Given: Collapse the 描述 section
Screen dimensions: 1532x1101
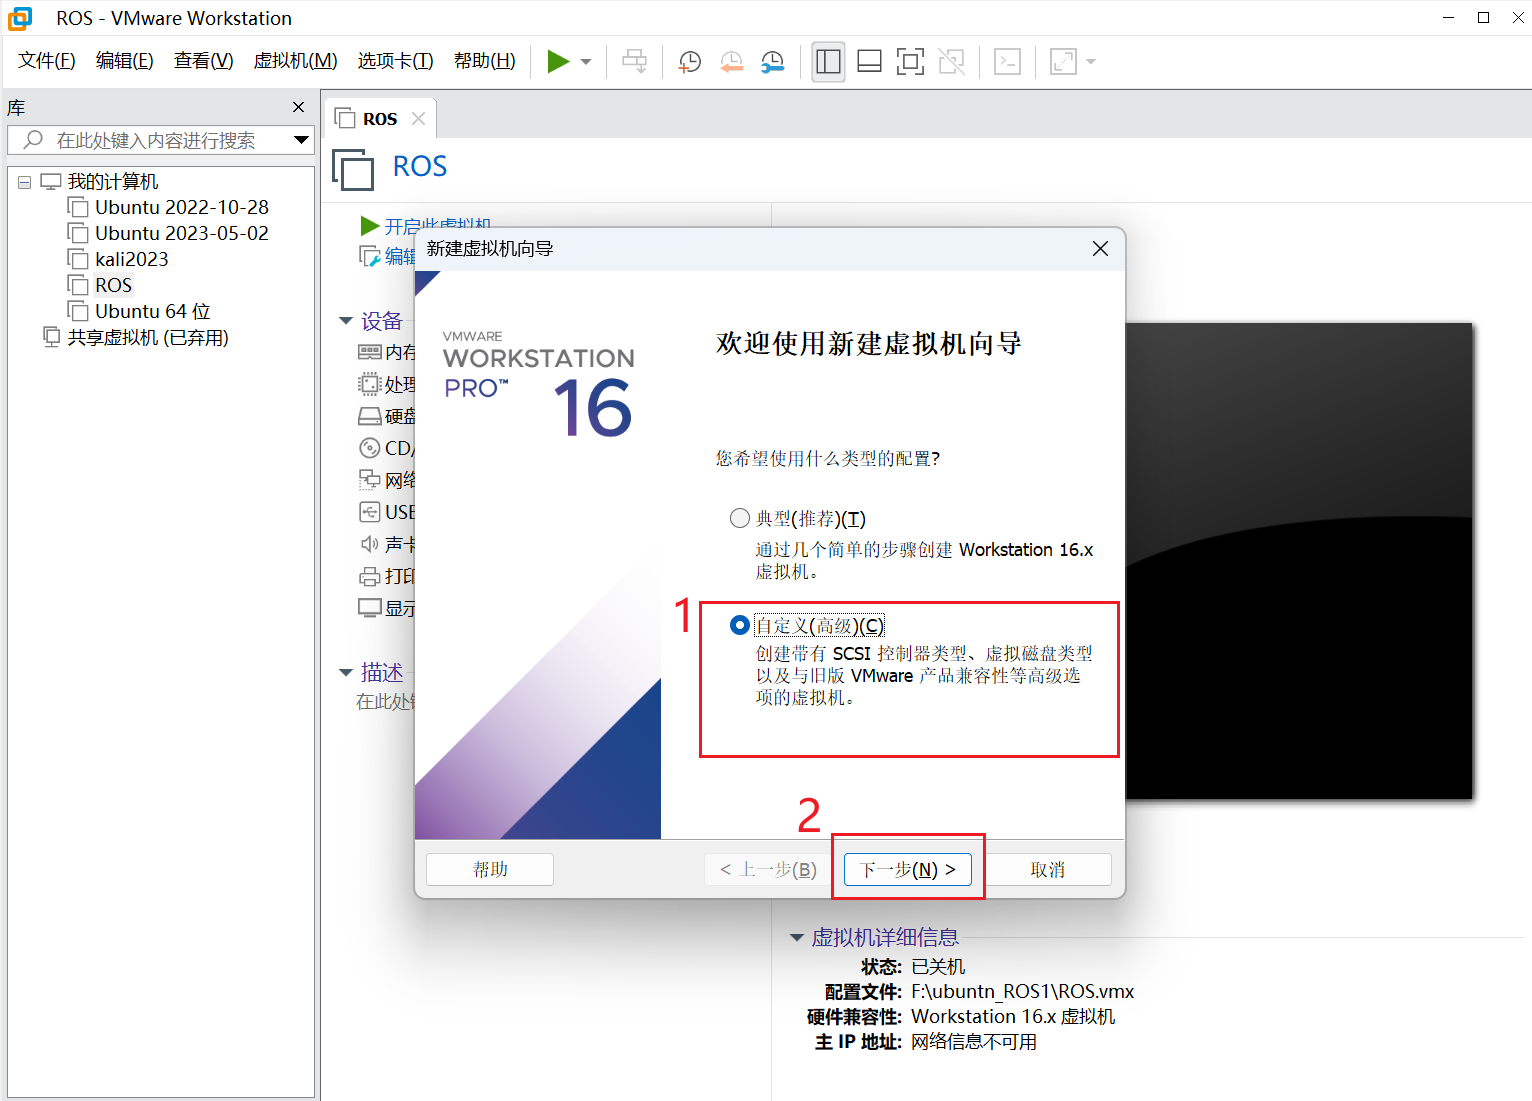Looking at the screenshot, I should click(346, 672).
